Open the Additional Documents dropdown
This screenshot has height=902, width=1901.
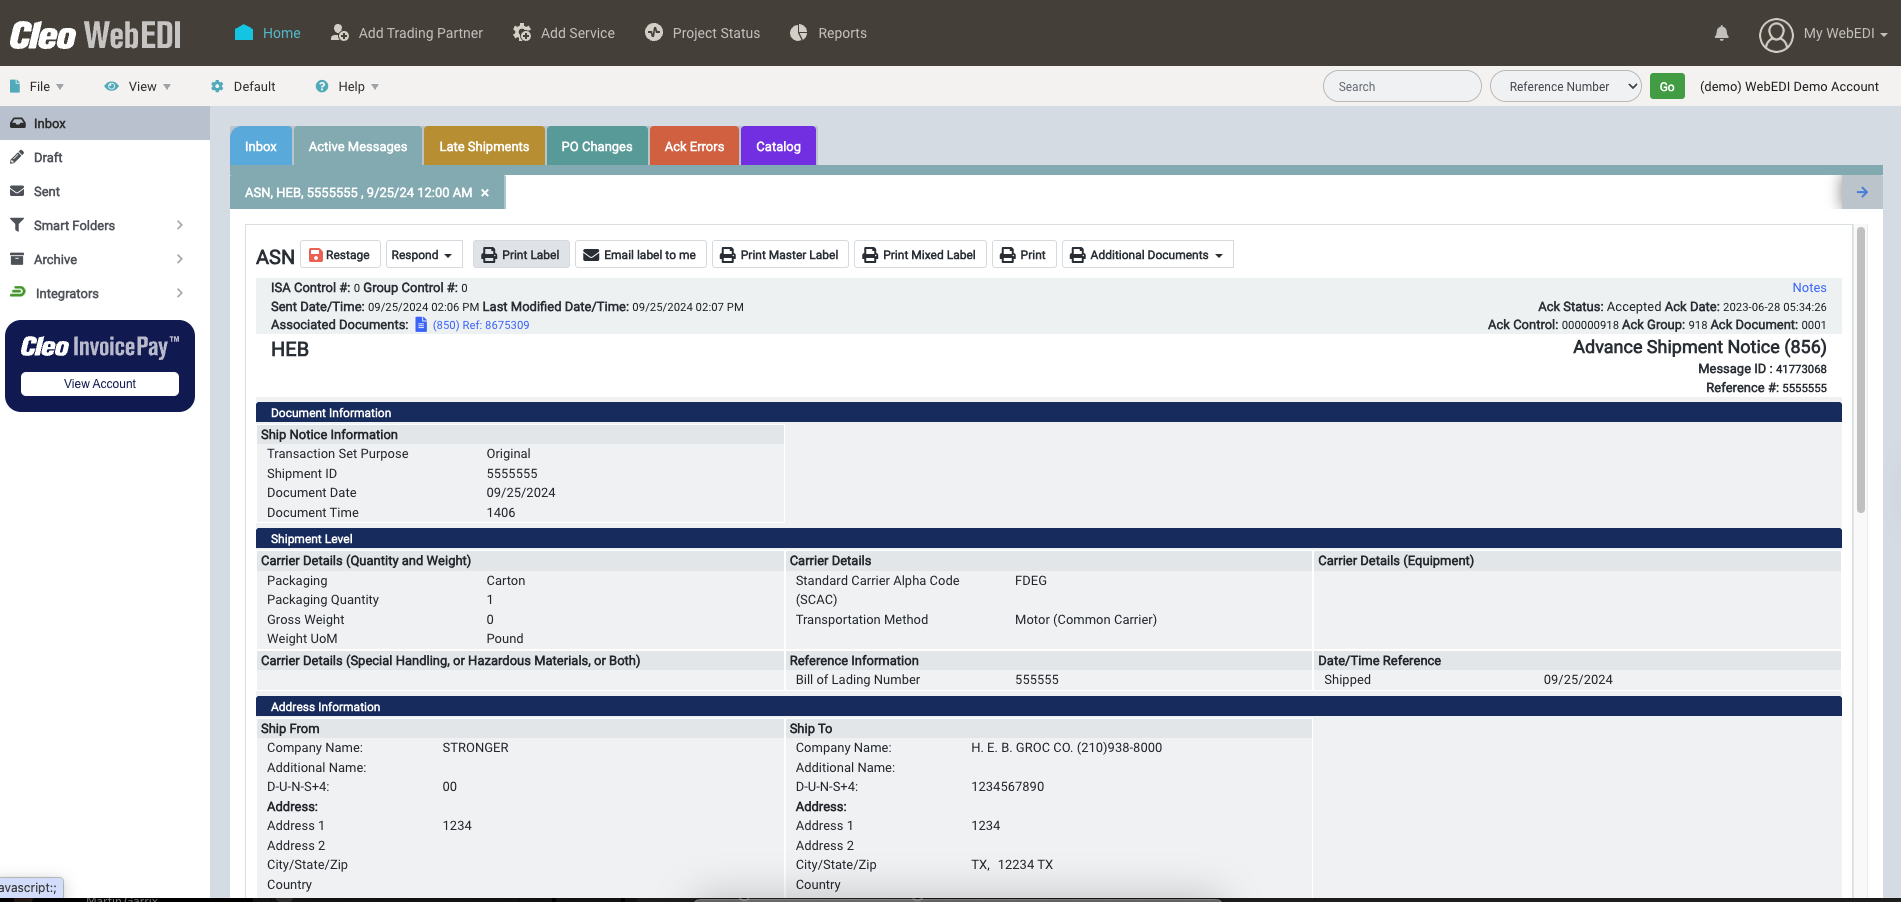1147,255
